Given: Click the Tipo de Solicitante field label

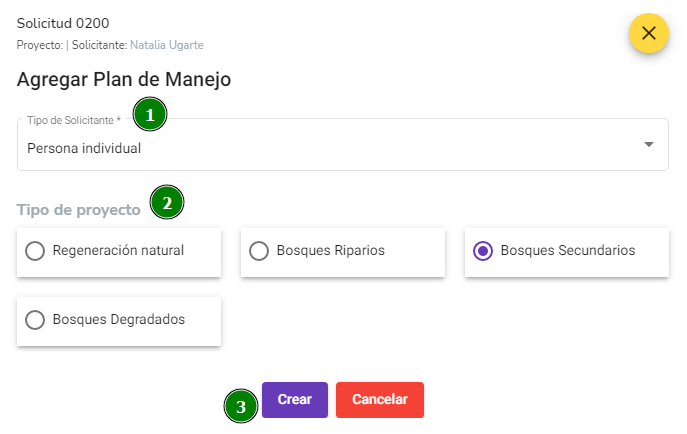Looking at the screenshot, I should pos(74,120).
